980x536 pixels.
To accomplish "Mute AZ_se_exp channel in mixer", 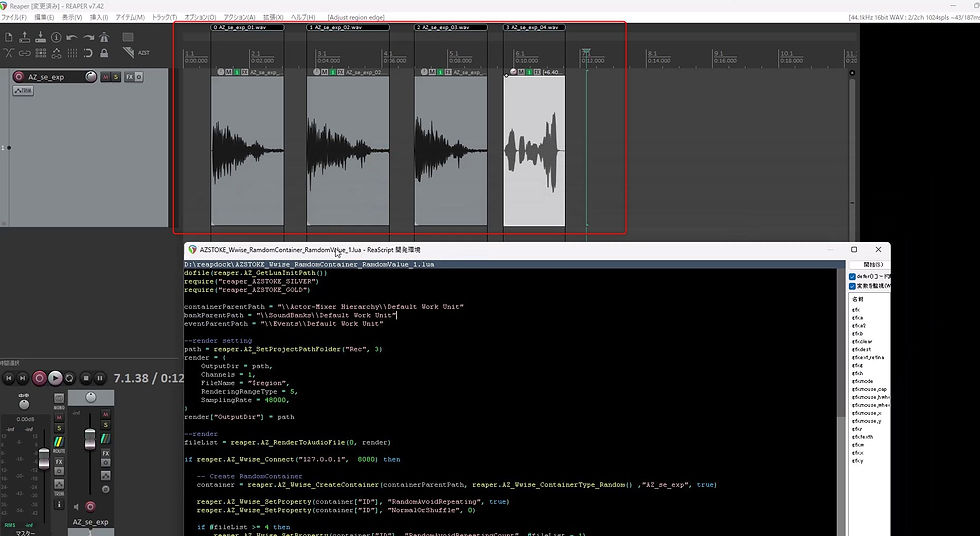I will [106, 414].
